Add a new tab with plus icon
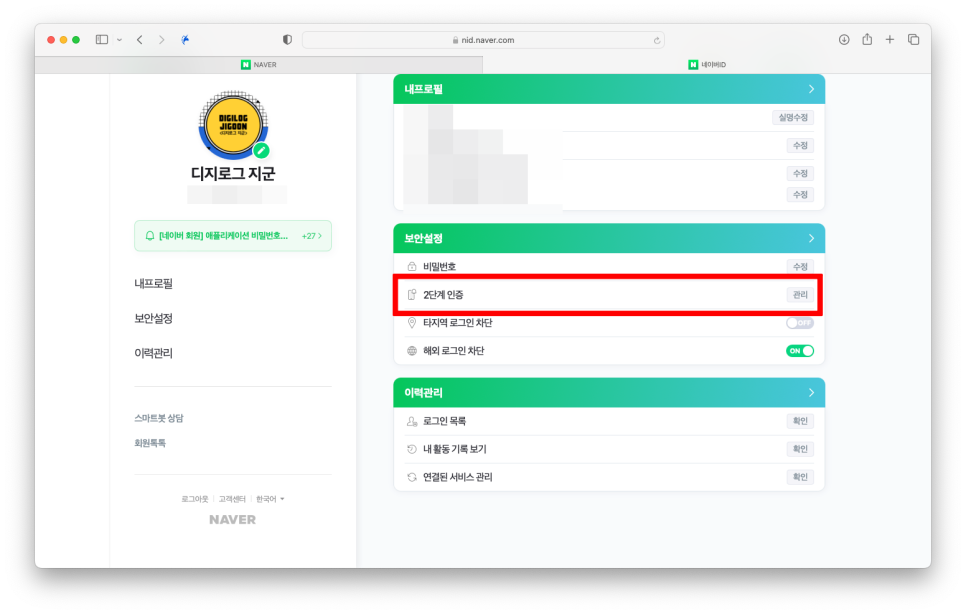This screenshot has width=966, height=614. [x=890, y=39]
